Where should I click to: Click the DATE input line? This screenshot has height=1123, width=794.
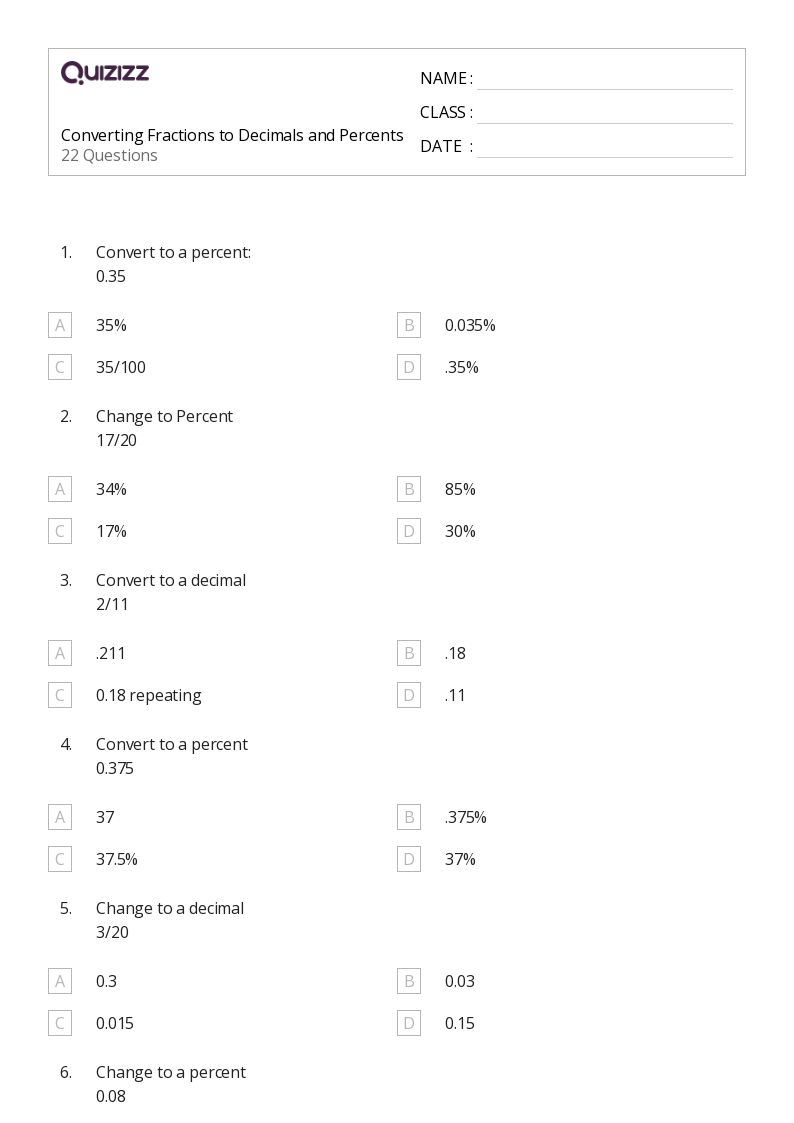tap(604, 147)
